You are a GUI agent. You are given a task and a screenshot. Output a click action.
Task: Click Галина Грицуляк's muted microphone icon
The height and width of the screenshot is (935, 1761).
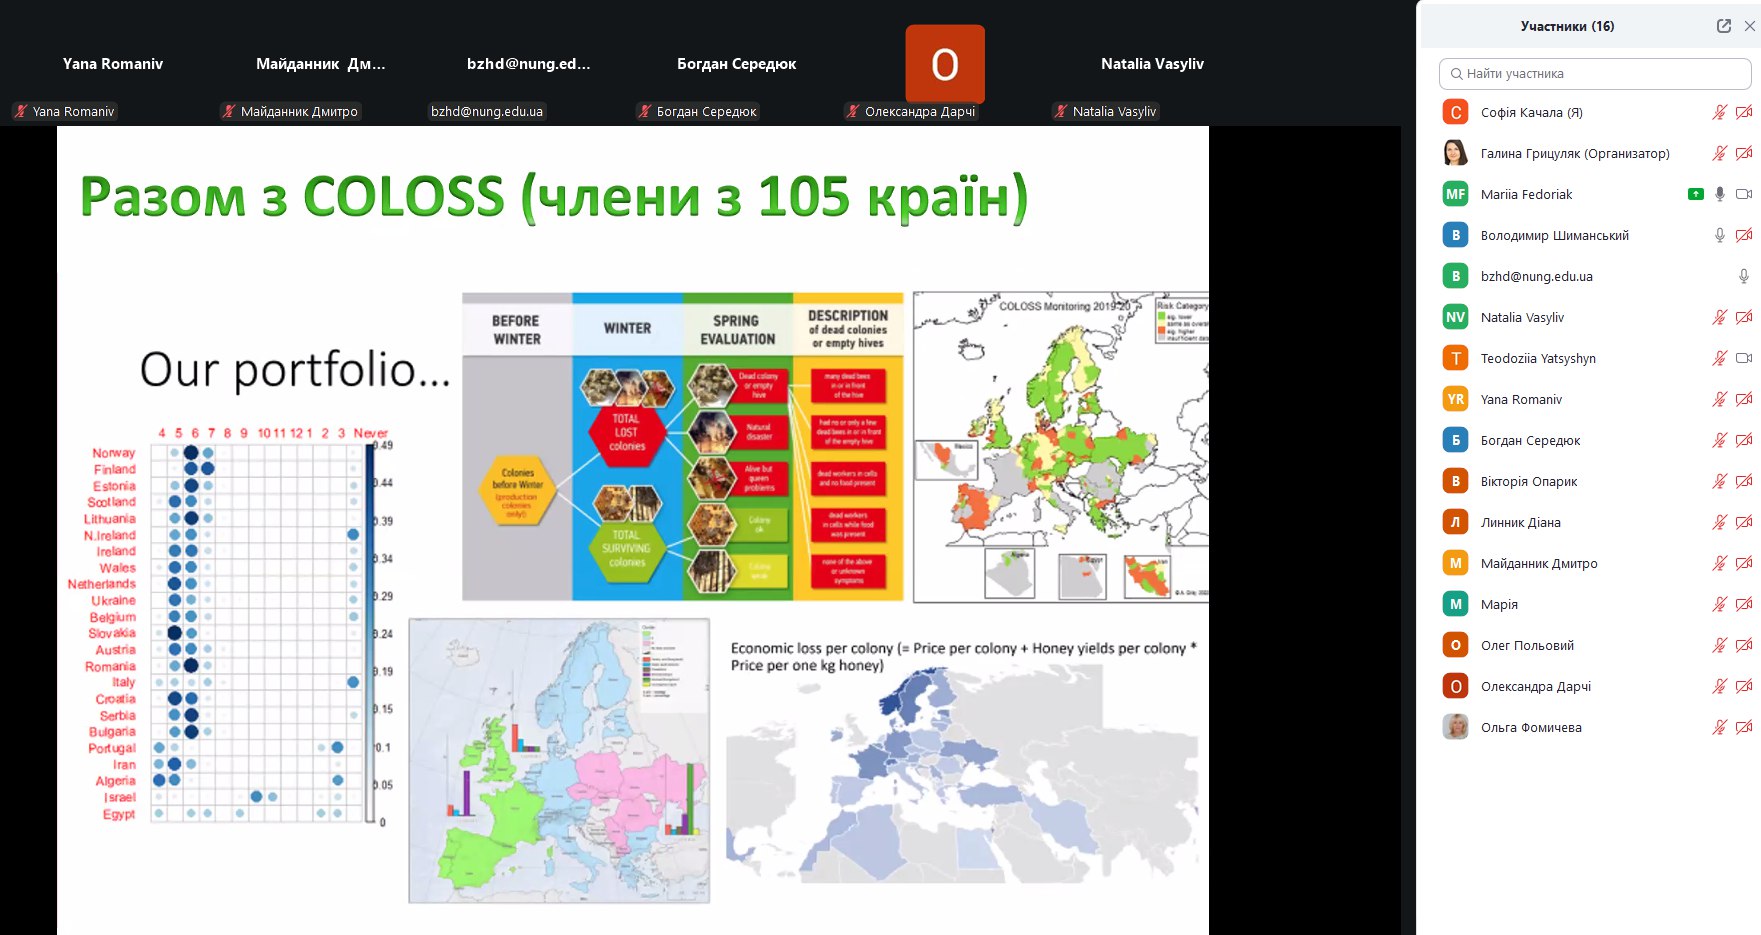(x=1719, y=153)
